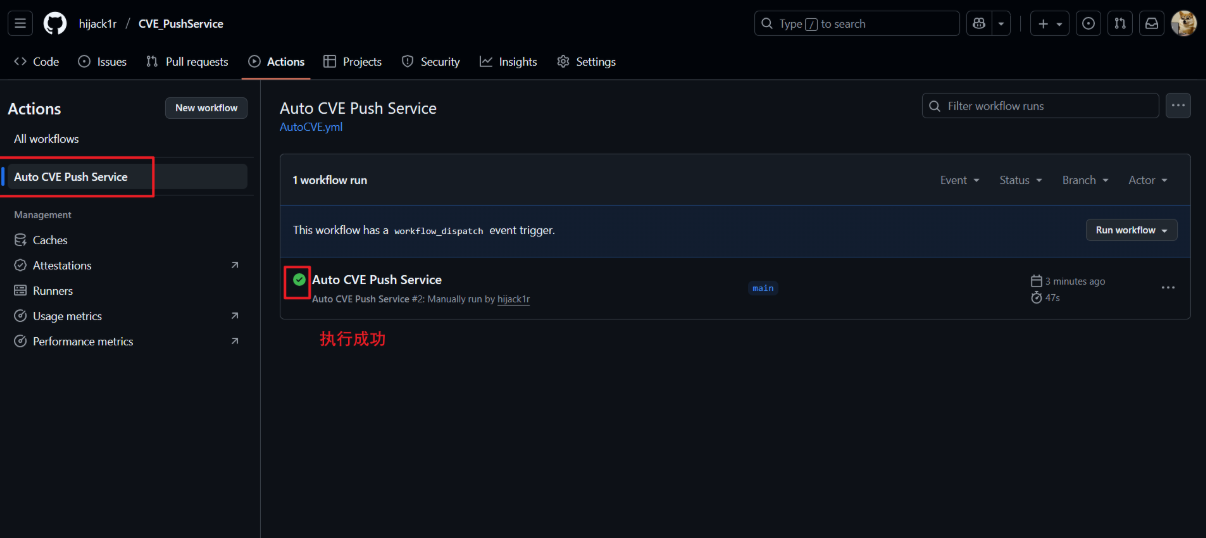Open the AutoCVE.yml workflow file link
Viewport: 1206px width, 538px height.
coord(311,127)
